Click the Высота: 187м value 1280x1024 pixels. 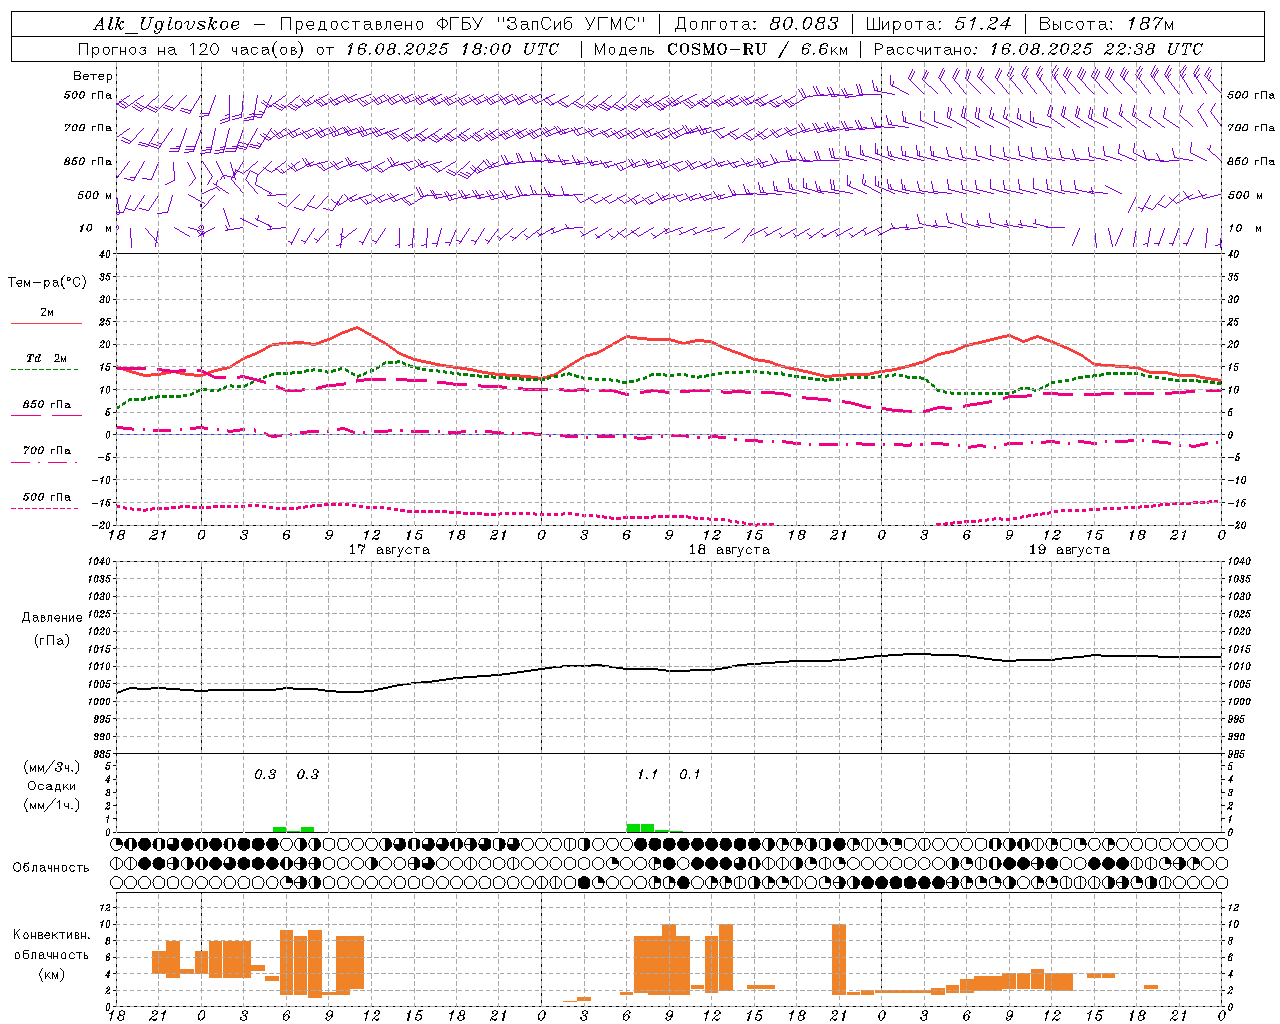1106,24
